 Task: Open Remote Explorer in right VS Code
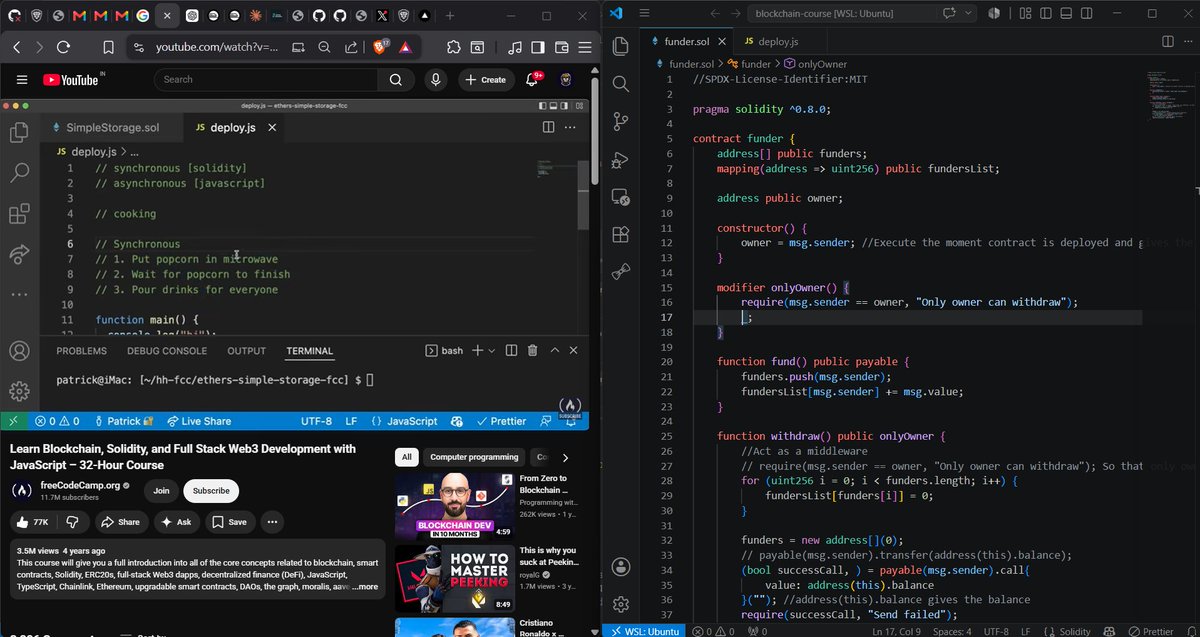[620, 197]
